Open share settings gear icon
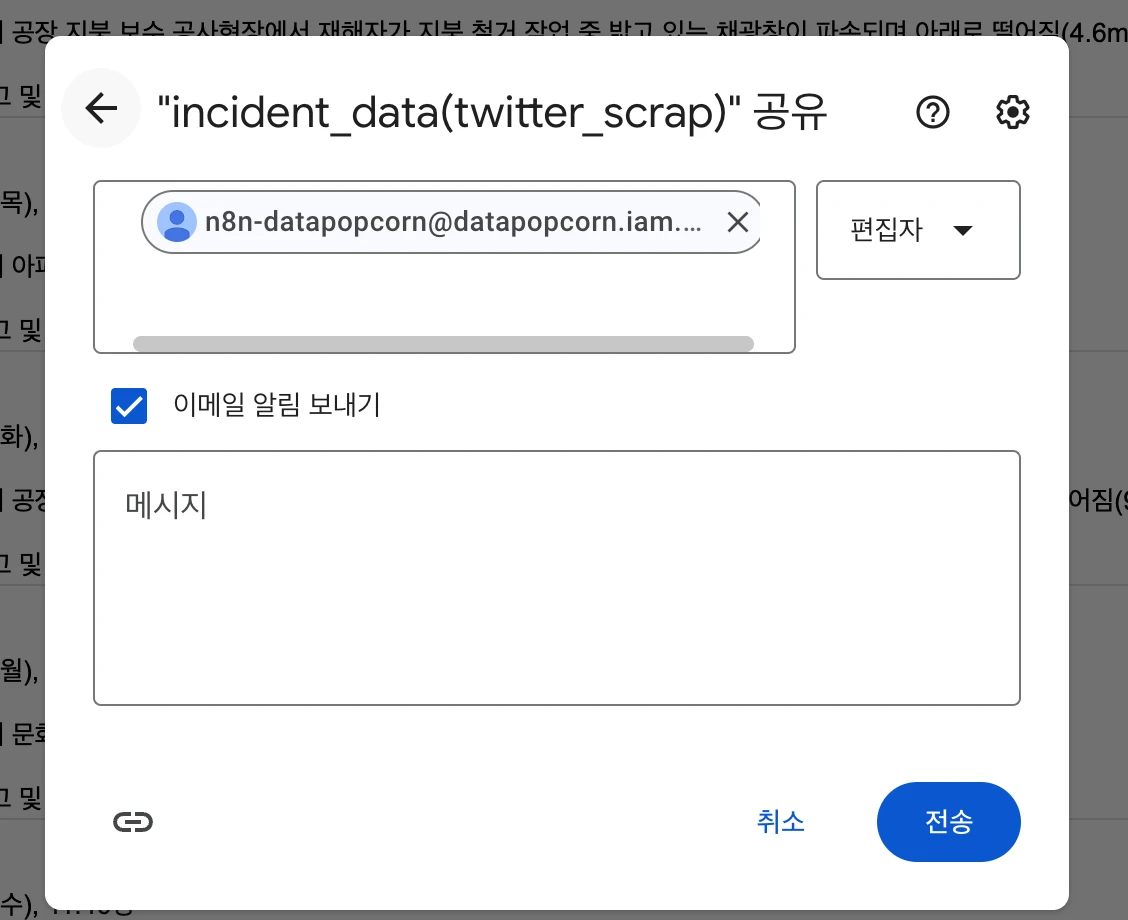Screen dimensions: 1128x920 coord(1012,112)
